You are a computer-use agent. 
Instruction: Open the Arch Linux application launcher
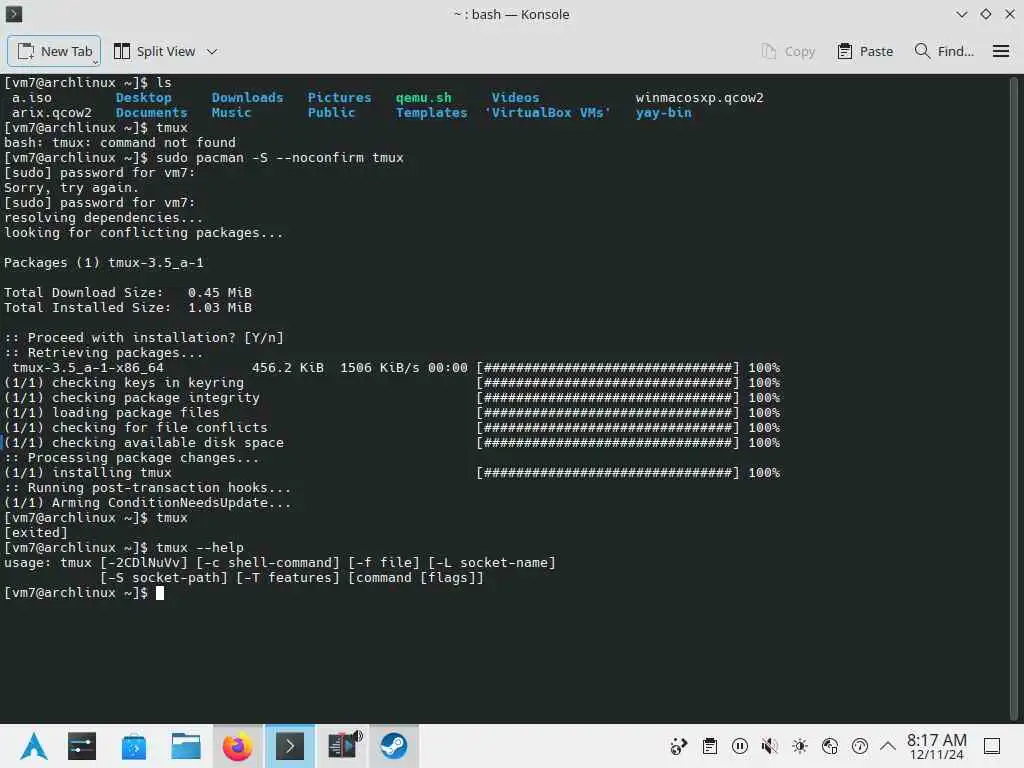(x=34, y=746)
